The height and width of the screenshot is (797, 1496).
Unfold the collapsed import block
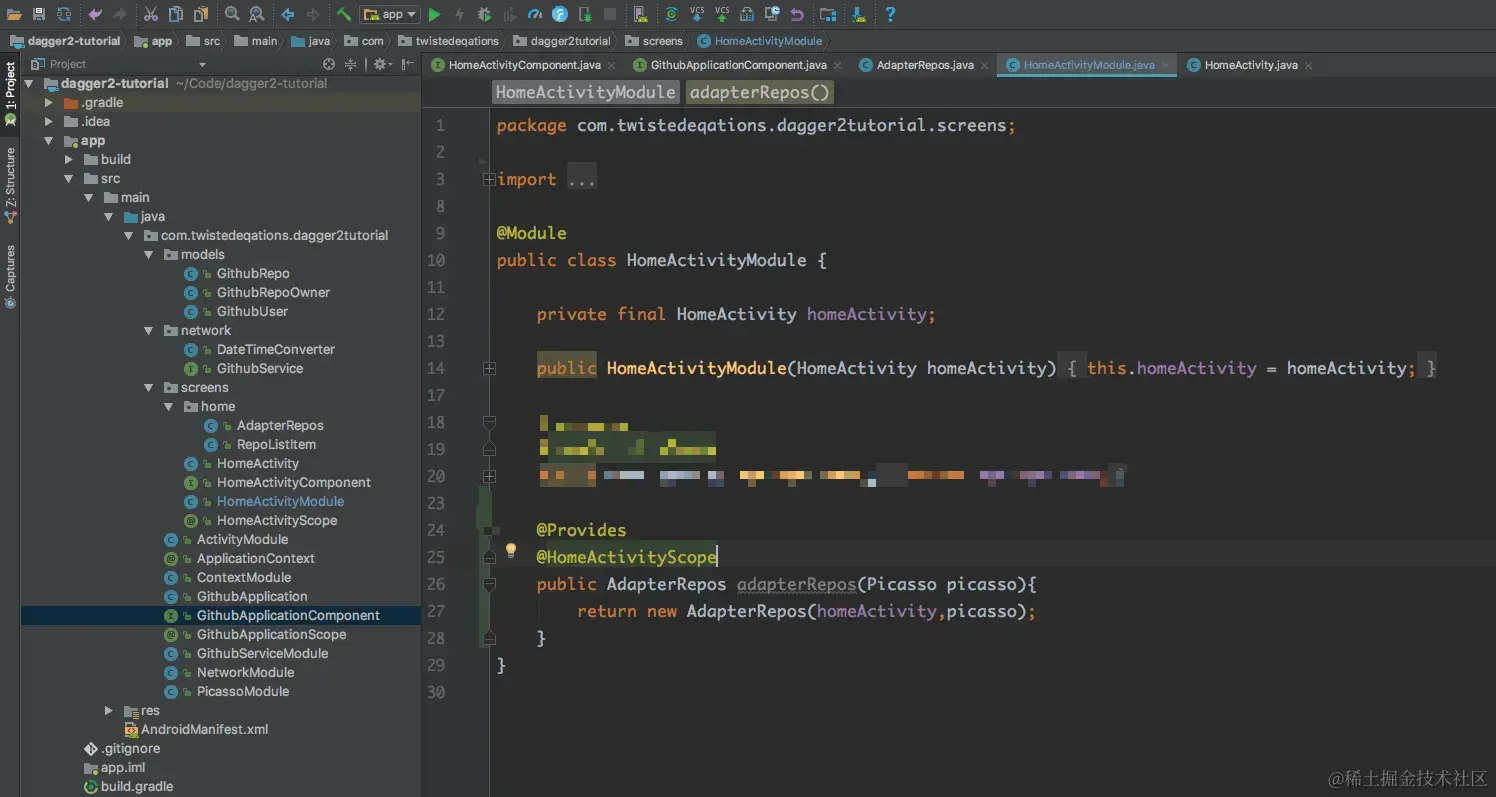pyautogui.click(x=489, y=180)
